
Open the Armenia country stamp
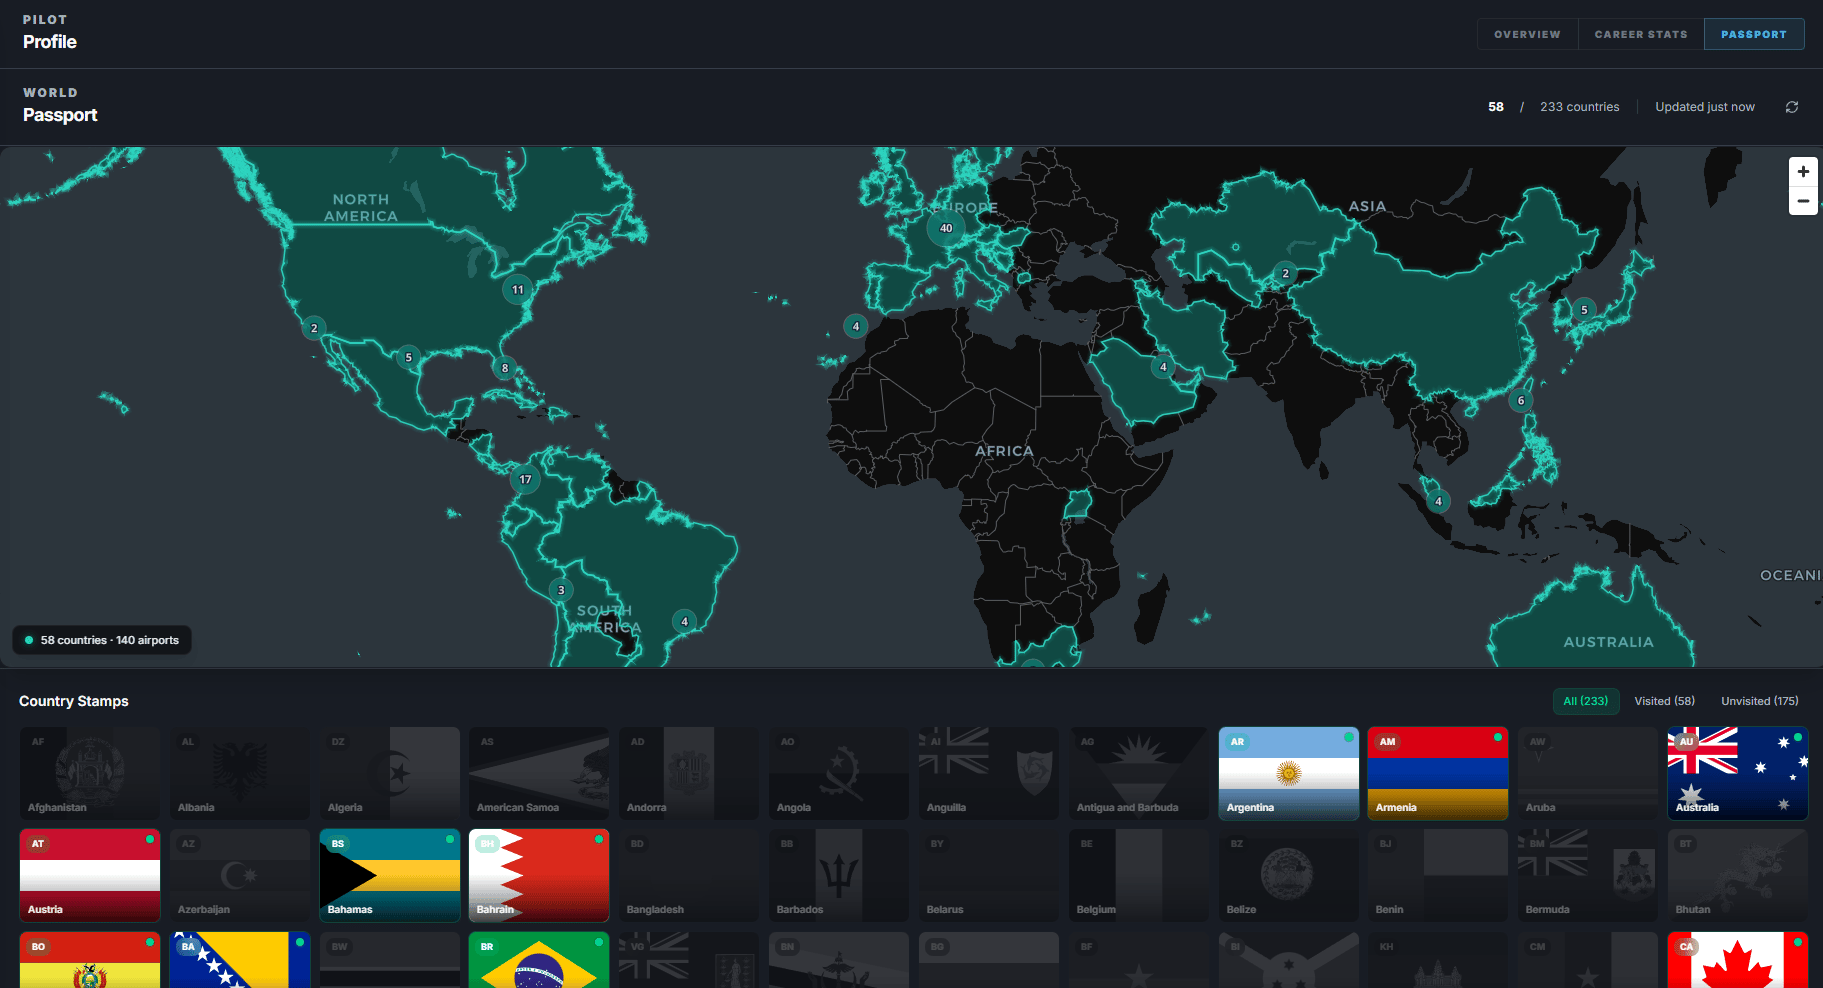coord(1437,774)
